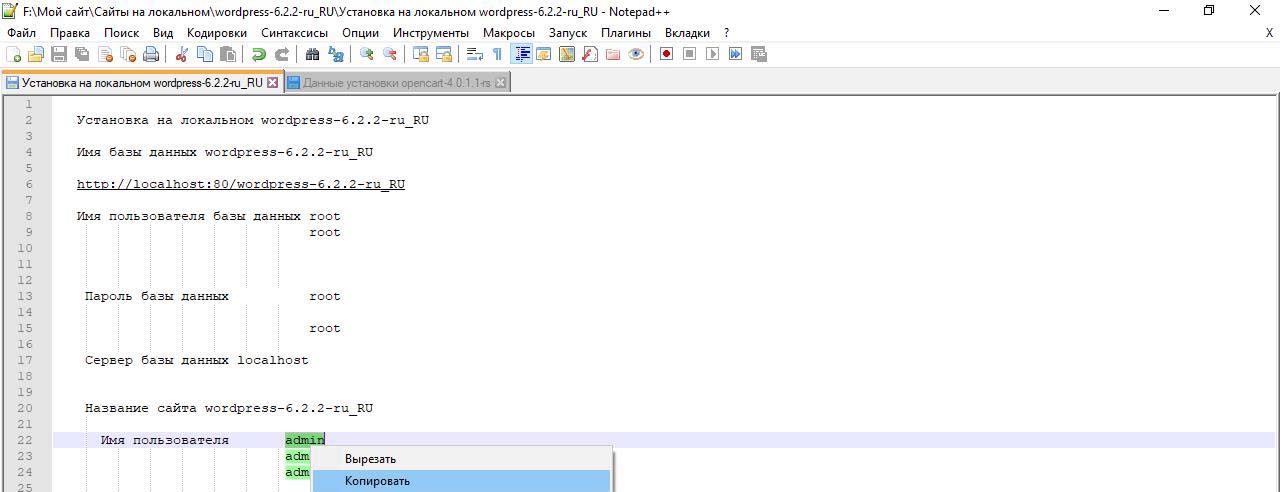Save the document with the floppy icon
The height and width of the screenshot is (492, 1280).
point(59,55)
